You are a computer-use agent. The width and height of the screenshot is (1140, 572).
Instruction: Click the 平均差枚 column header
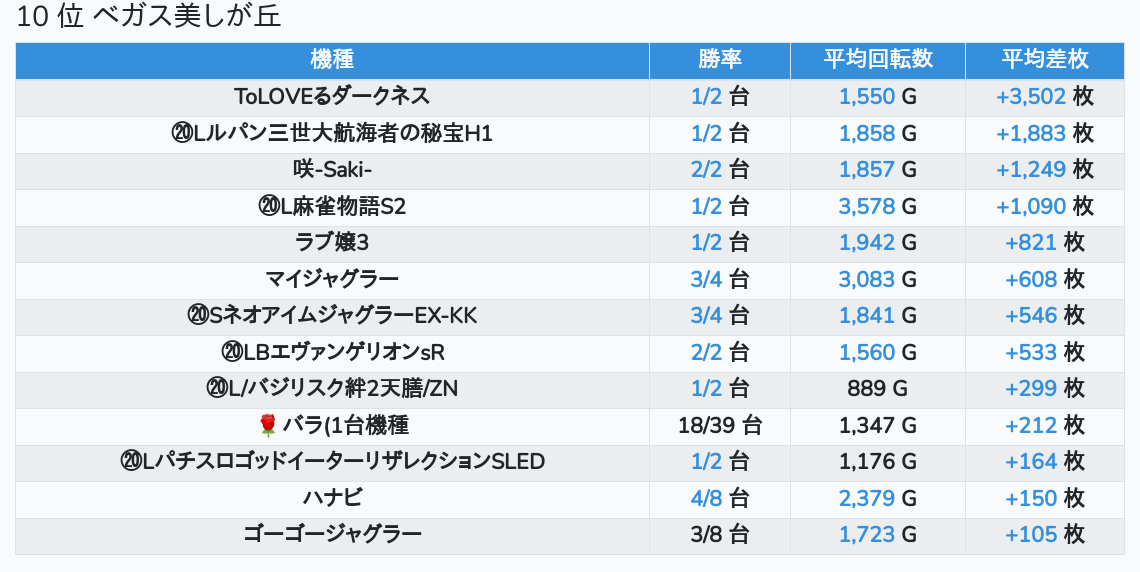pyautogui.click(x=1045, y=60)
